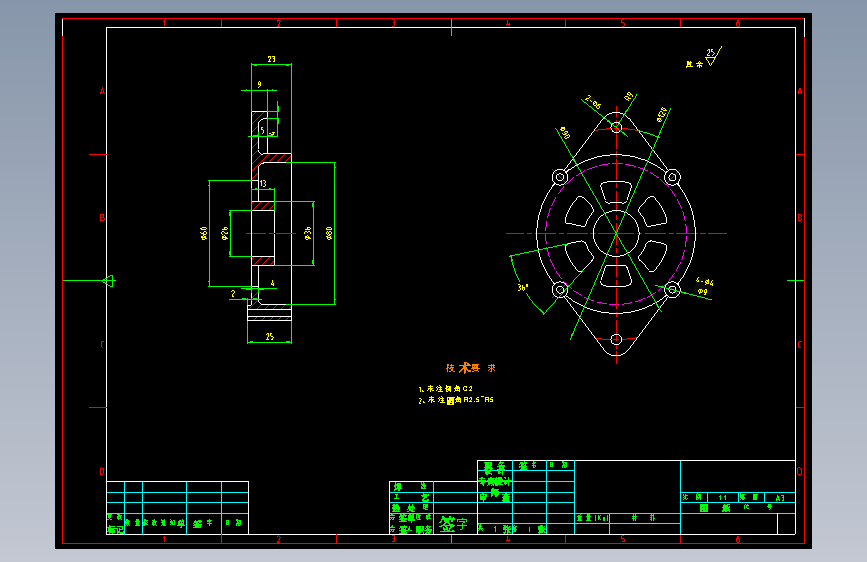This screenshot has height=562, width=867.
Task: Click the '重量(Kg)' title block cell
Action: (592, 518)
